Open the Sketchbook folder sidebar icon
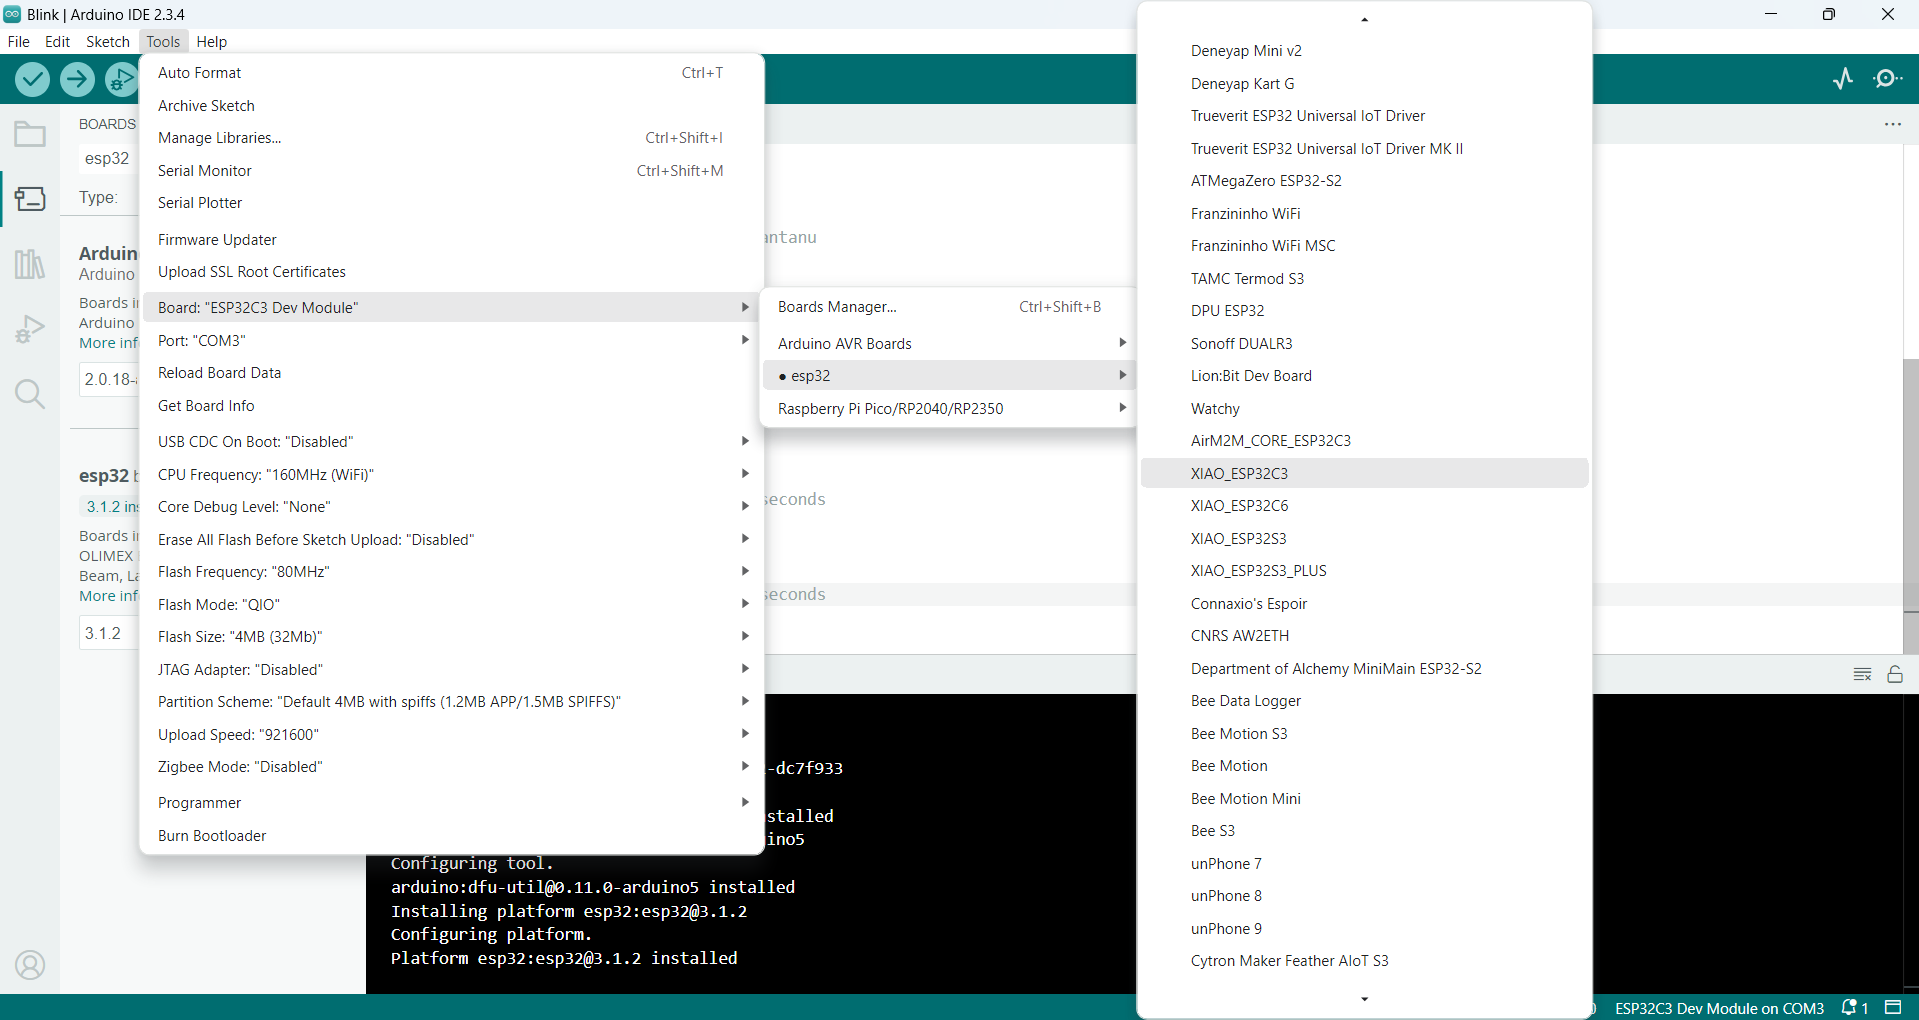Viewport: 1919px width, 1020px height. tap(30, 134)
